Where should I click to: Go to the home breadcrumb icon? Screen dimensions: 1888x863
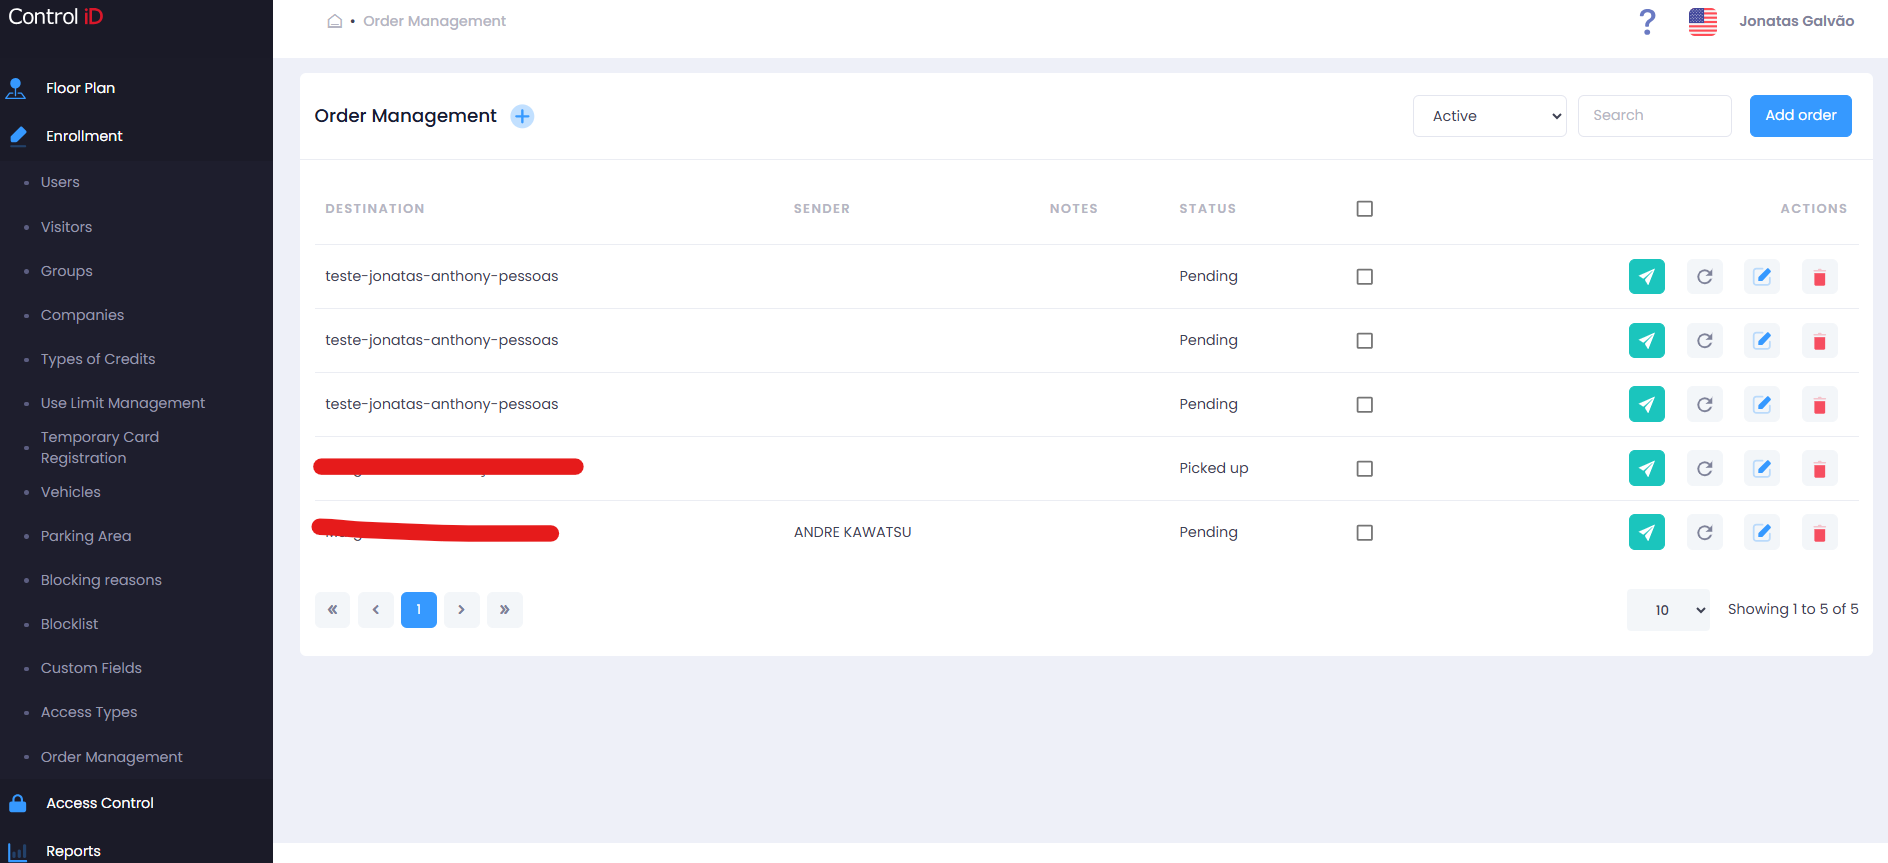point(335,21)
